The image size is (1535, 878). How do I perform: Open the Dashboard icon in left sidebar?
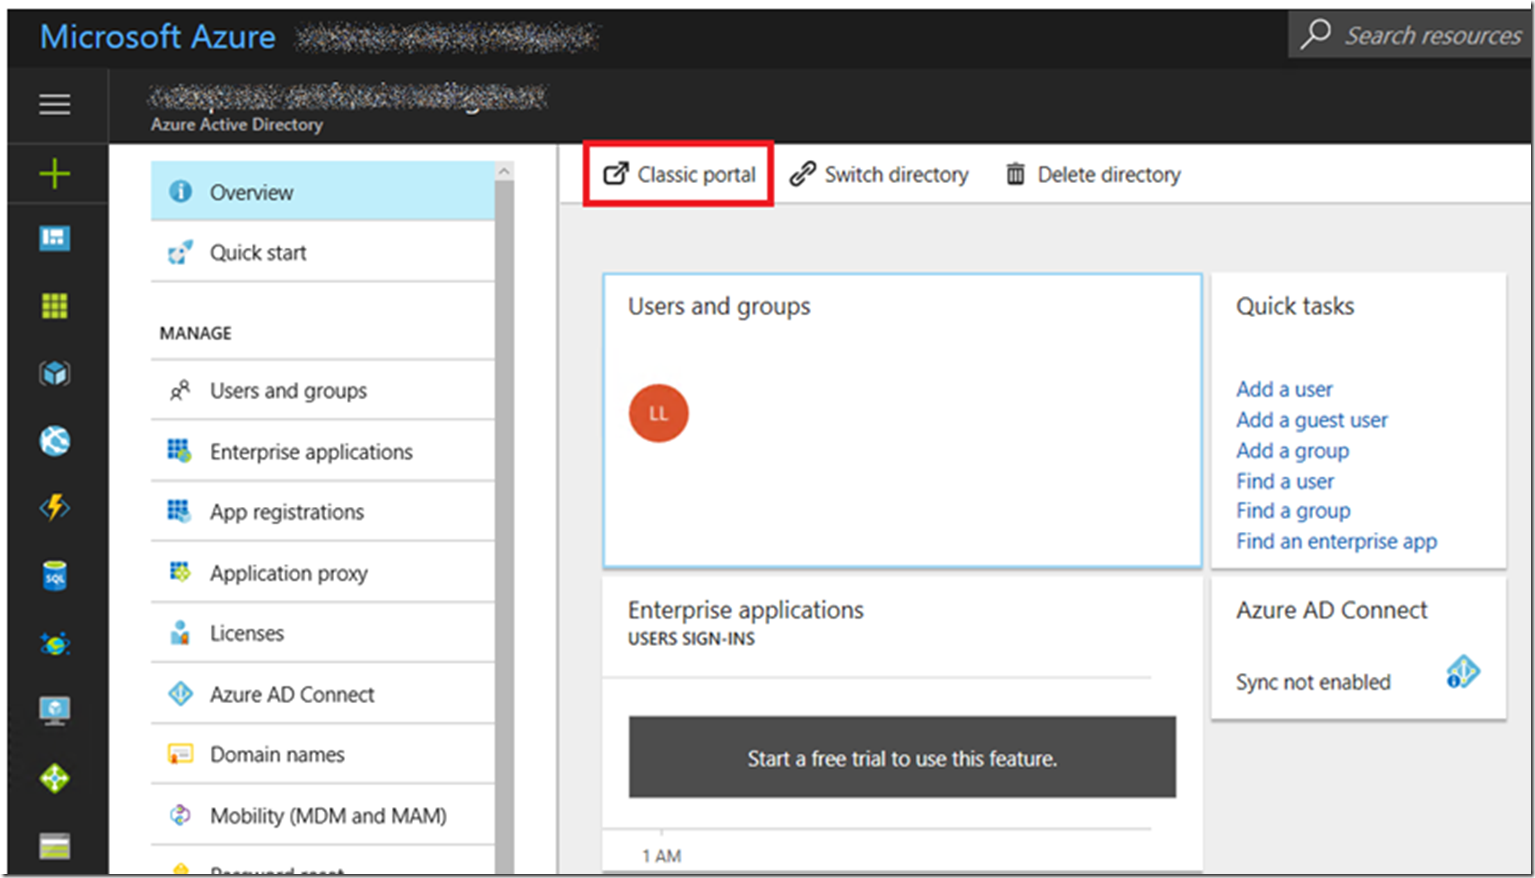[x=54, y=238]
